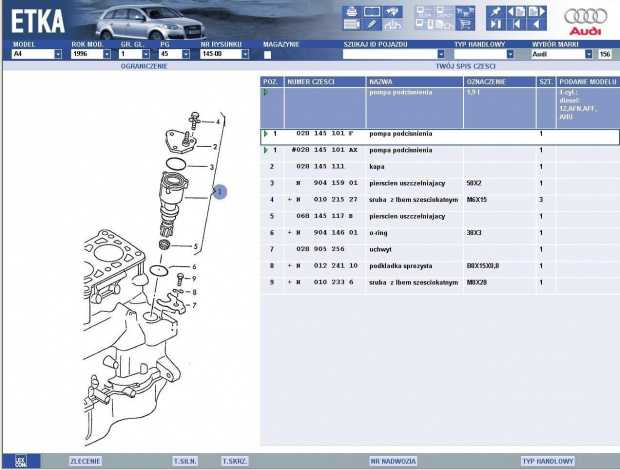Click the pencil edit icon
This screenshot has width=620, height=470.
(x=372, y=25)
